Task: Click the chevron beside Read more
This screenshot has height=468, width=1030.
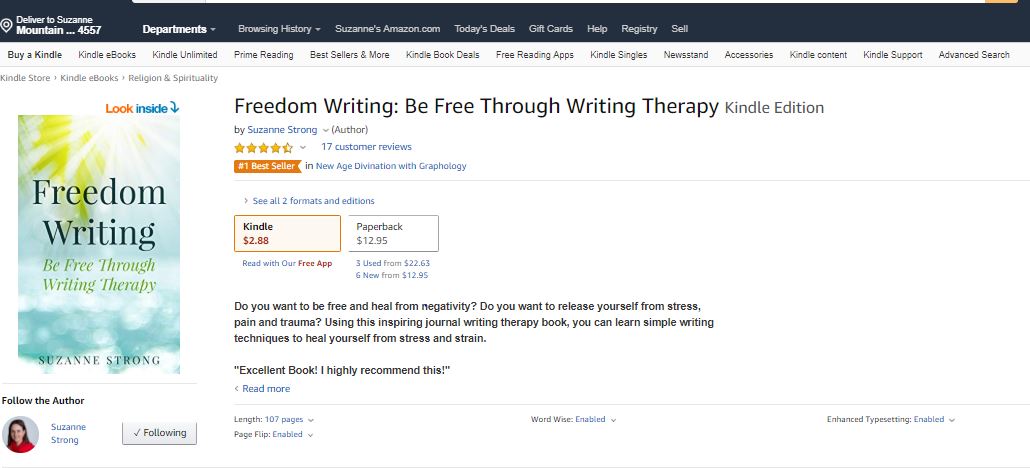Action: point(237,389)
